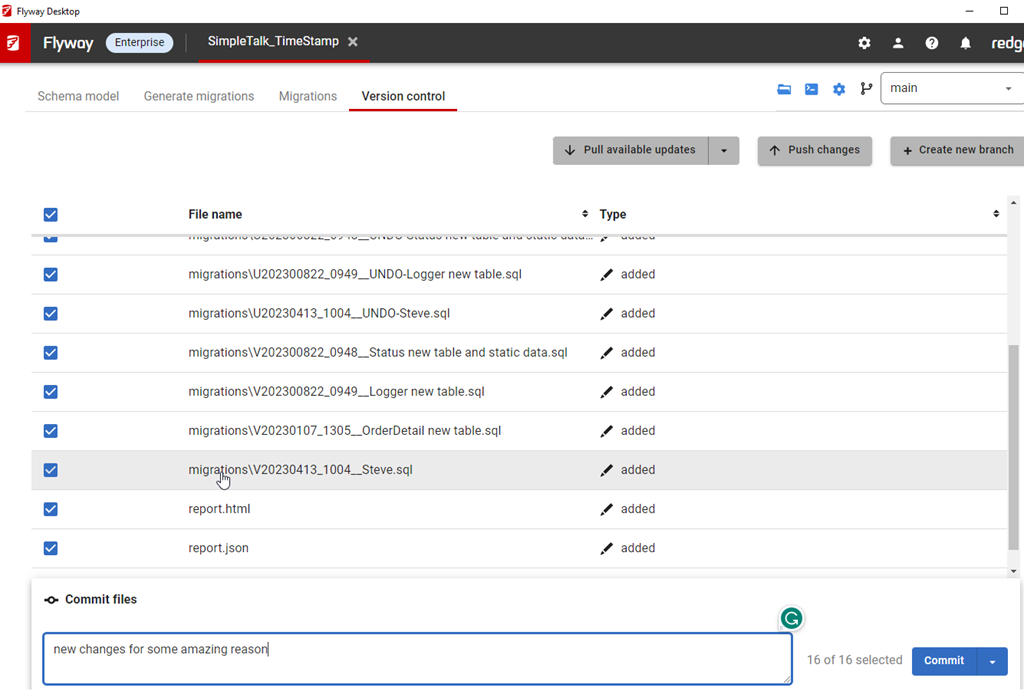
Task: Uncheck V20230413_1004__Steve.sql checkbox
Action: pos(51,470)
